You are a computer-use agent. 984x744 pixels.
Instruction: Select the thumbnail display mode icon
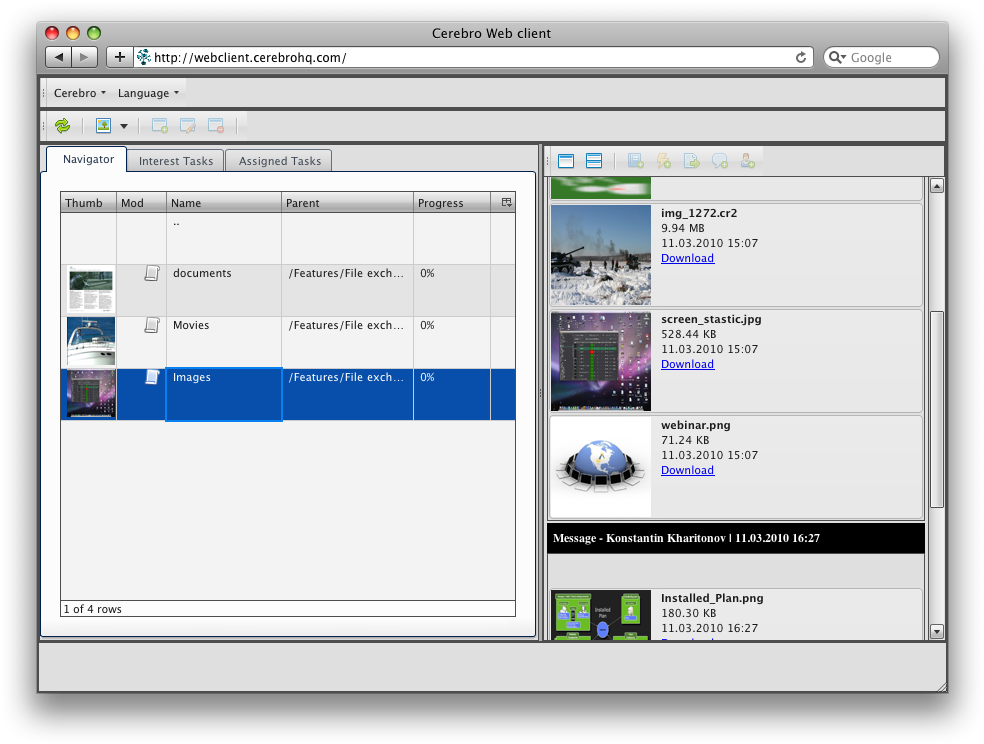tap(104, 125)
